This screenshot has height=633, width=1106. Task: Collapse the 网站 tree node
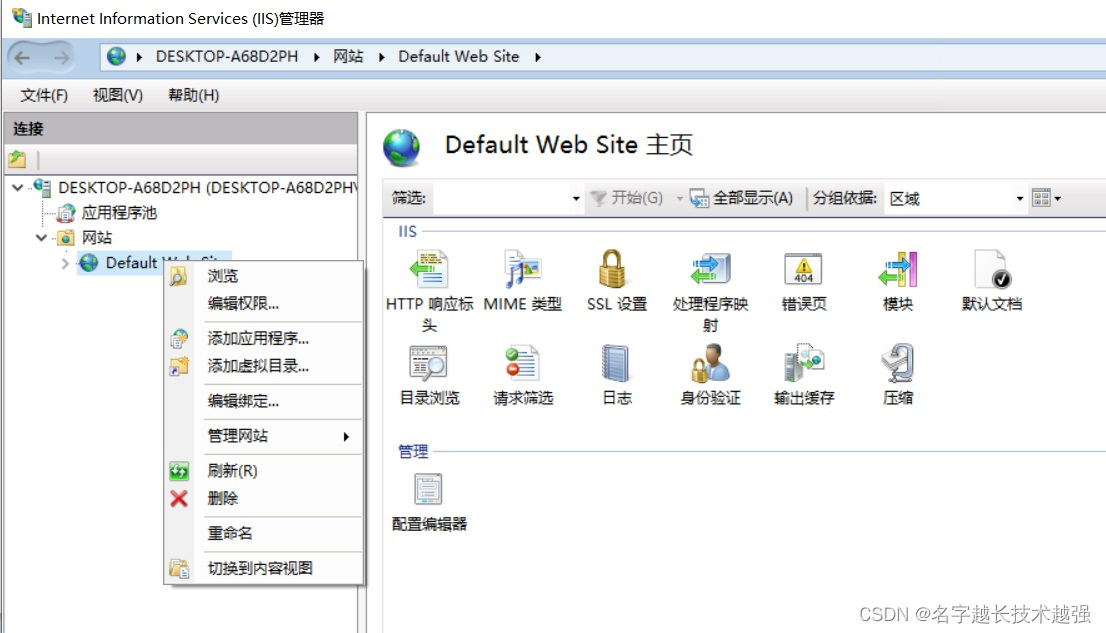click(x=41, y=238)
